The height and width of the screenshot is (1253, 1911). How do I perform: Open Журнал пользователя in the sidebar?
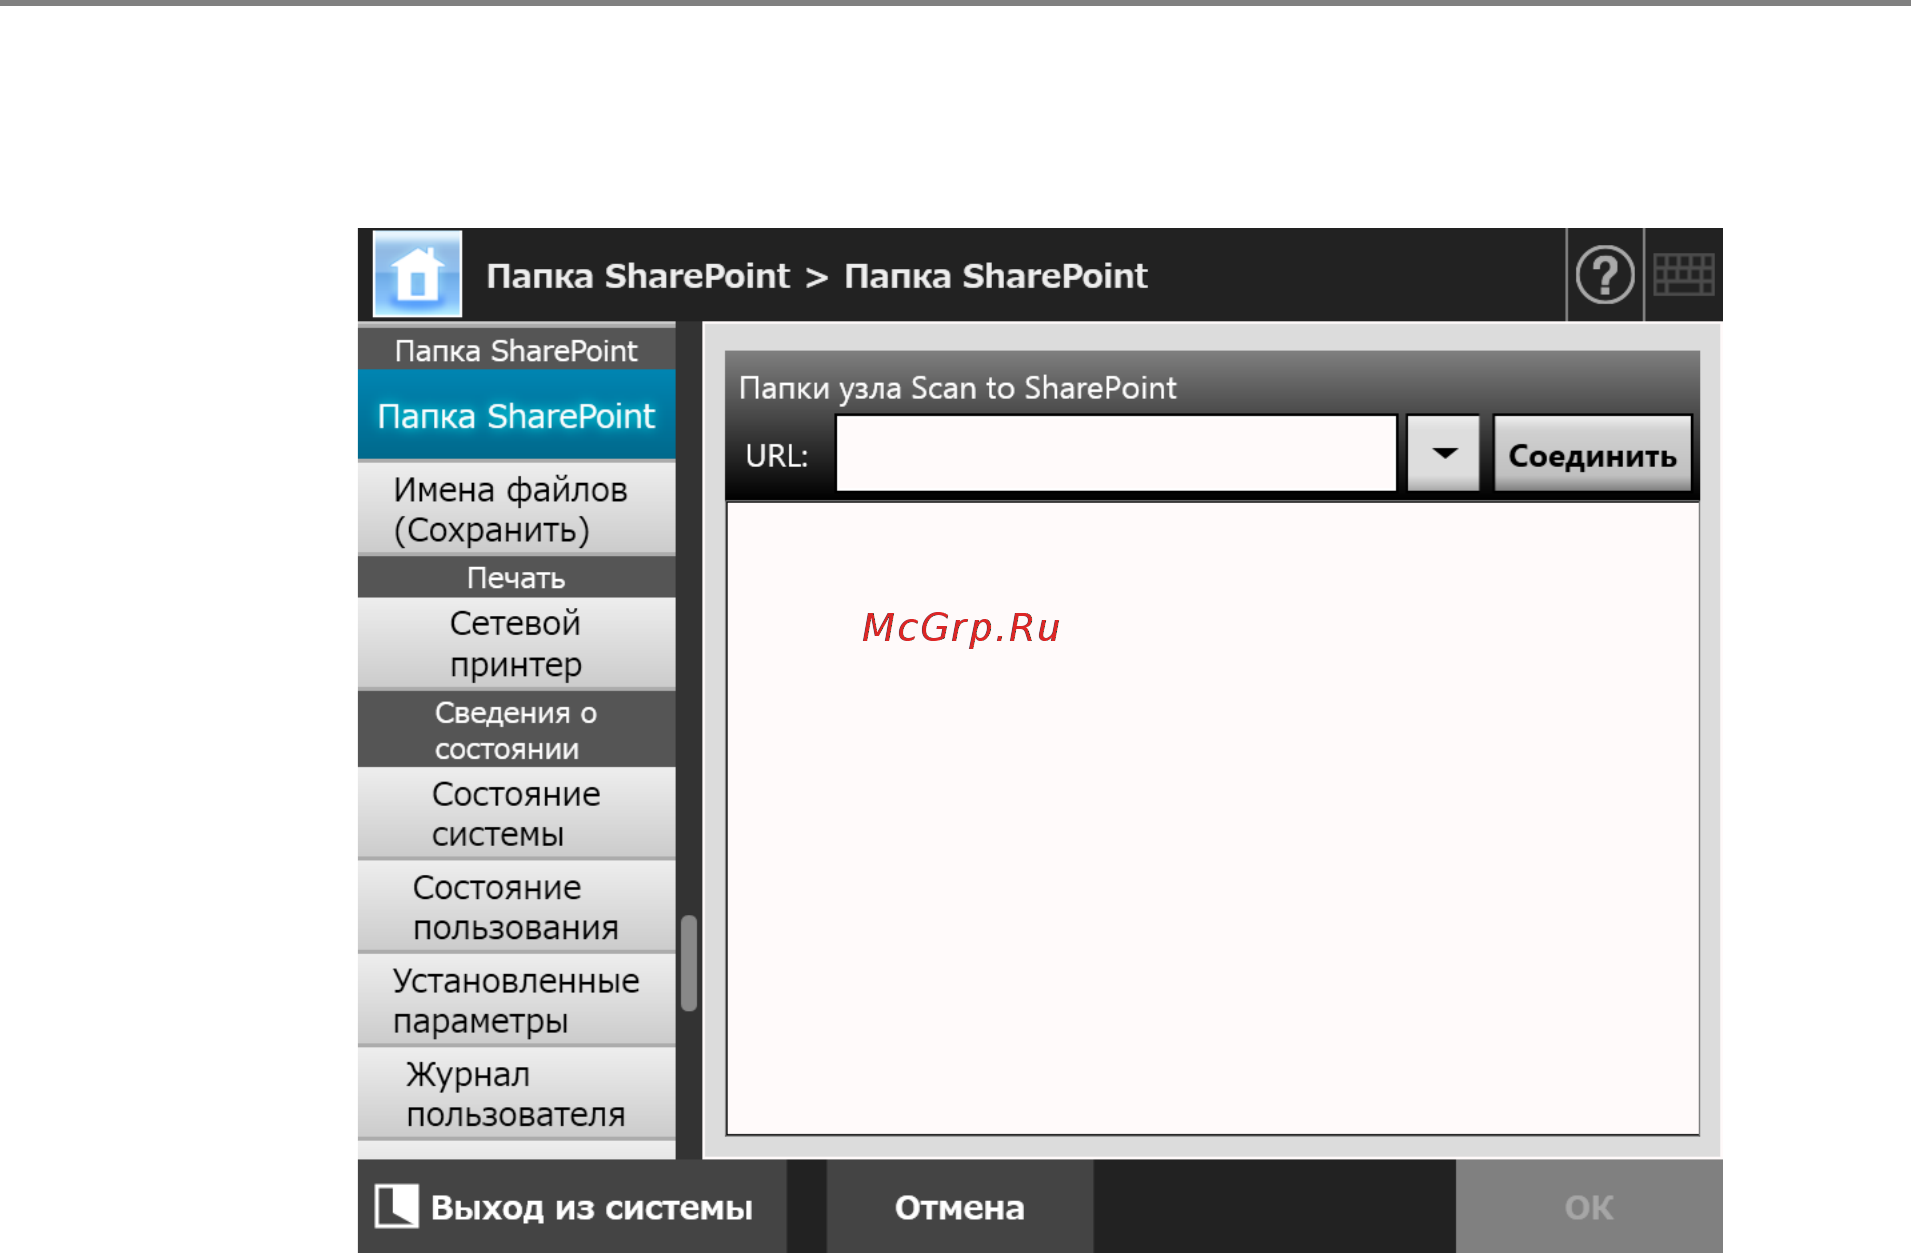coord(516,1093)
